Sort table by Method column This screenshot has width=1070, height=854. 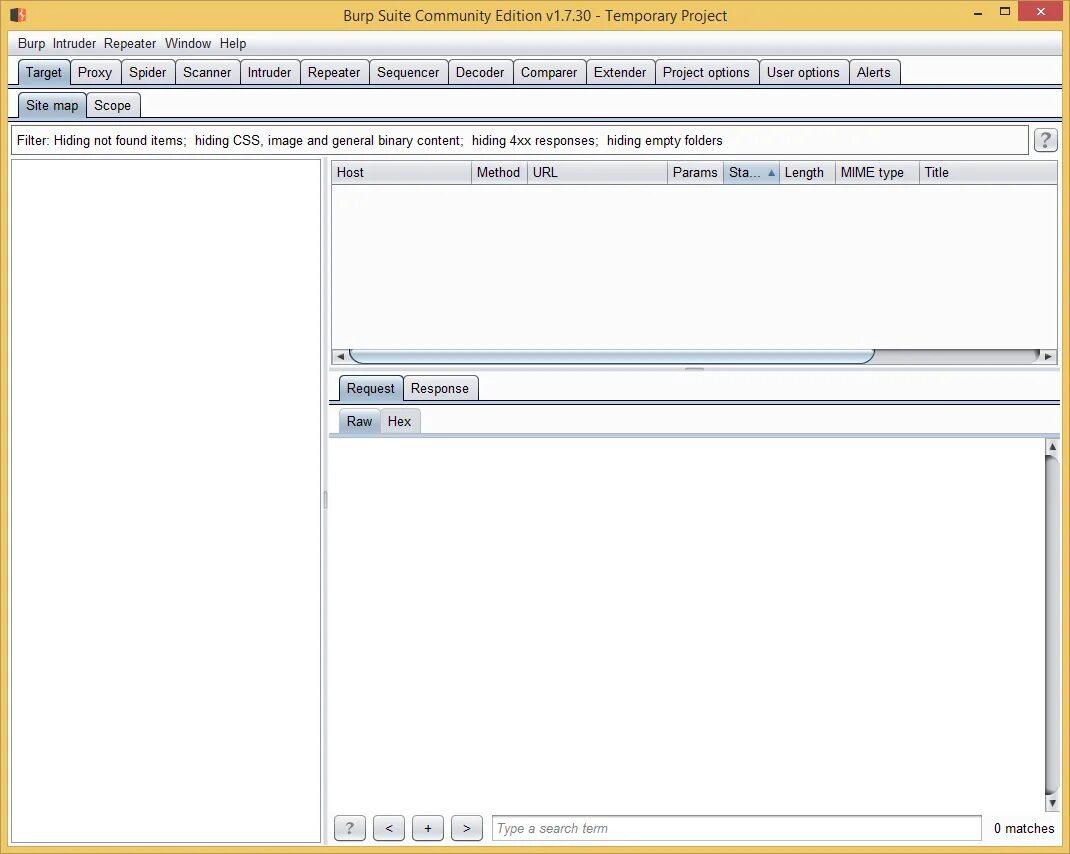point(499,173)
